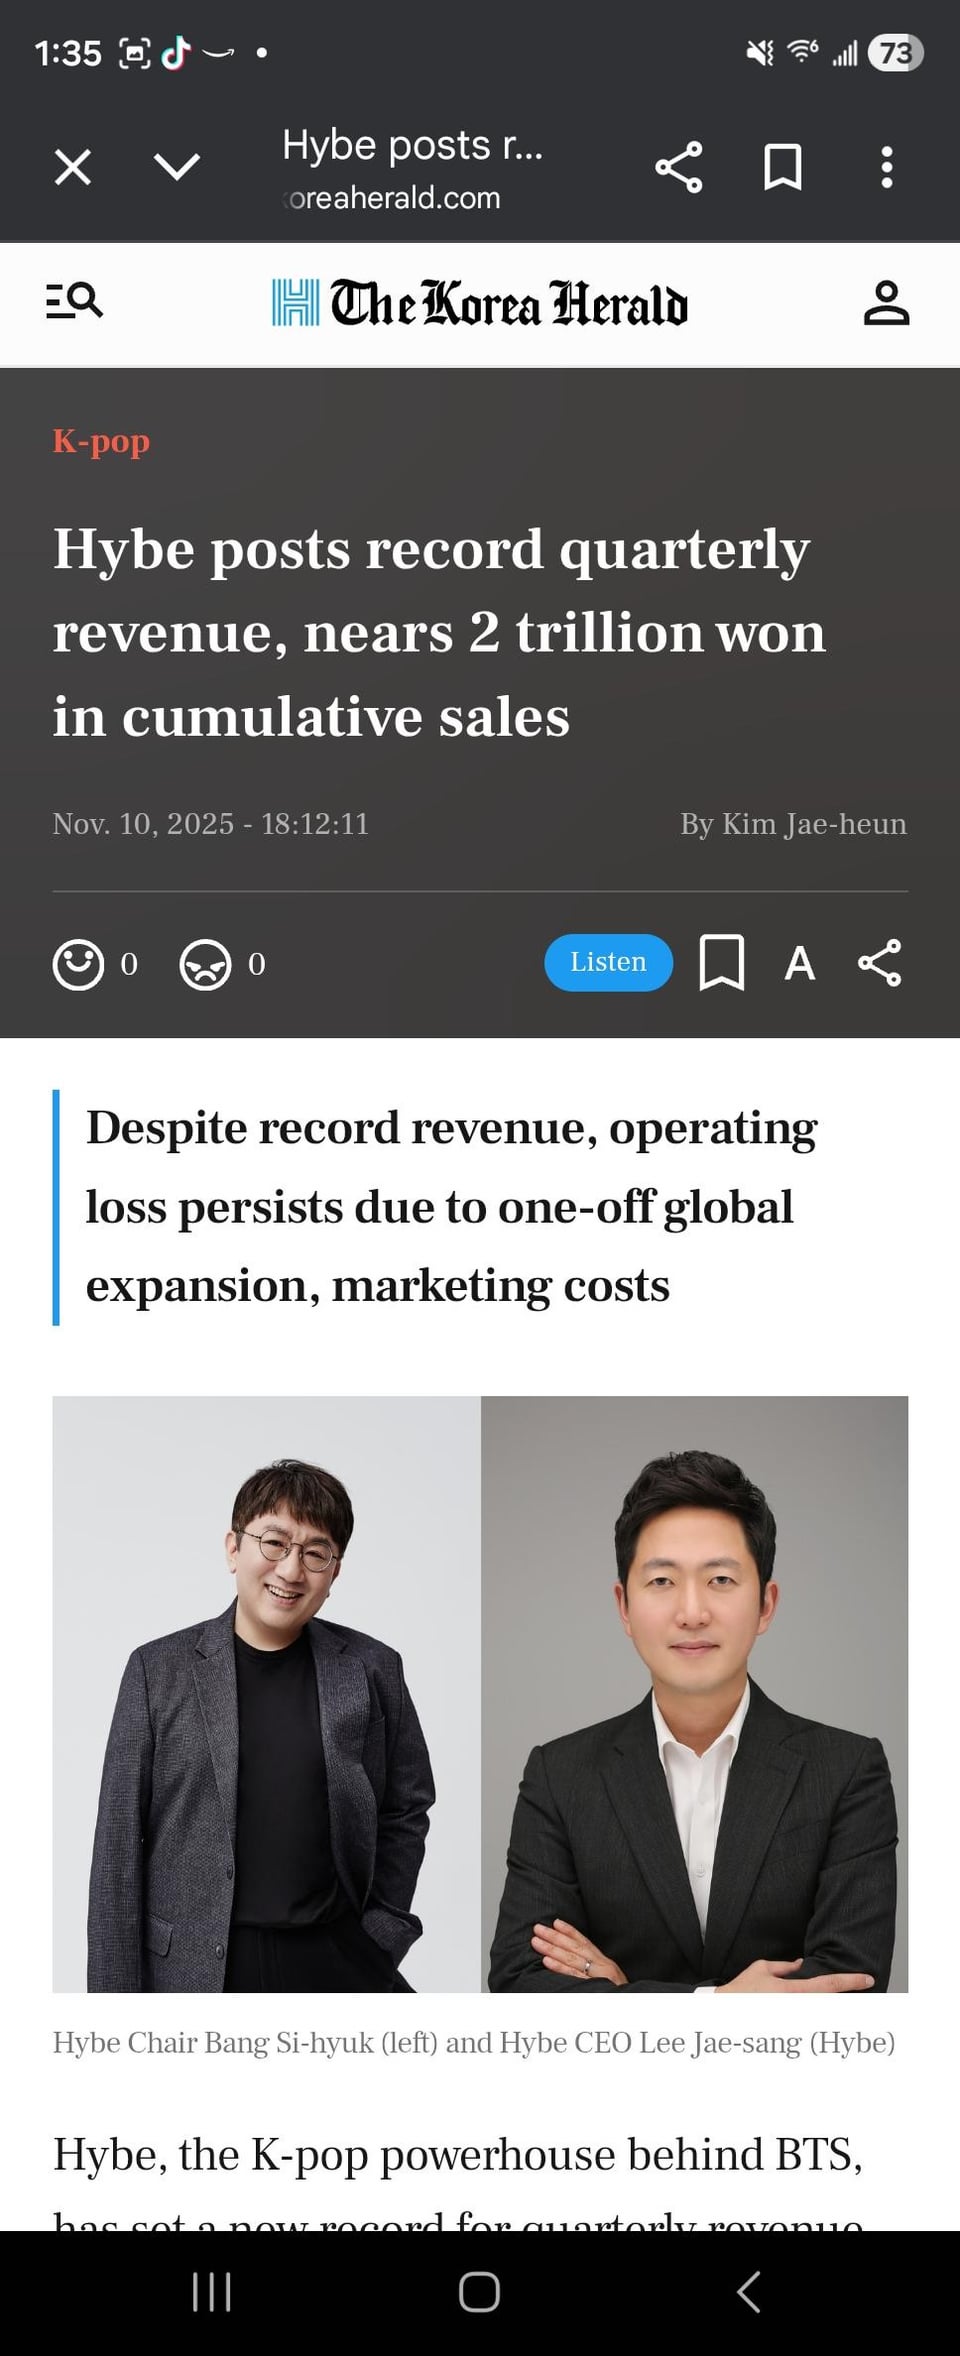Open the three-dot browser menu
Viewport: 960px width, 2356px height.
(x=886, y=167)
